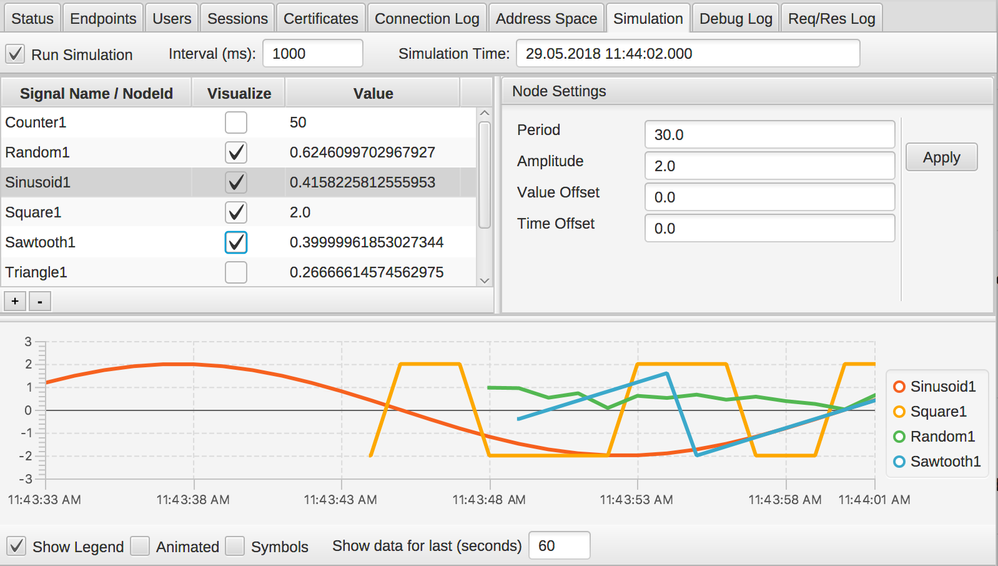Click the plus button to add signal
Screen dimensions: 998x566
pos(15,301)
